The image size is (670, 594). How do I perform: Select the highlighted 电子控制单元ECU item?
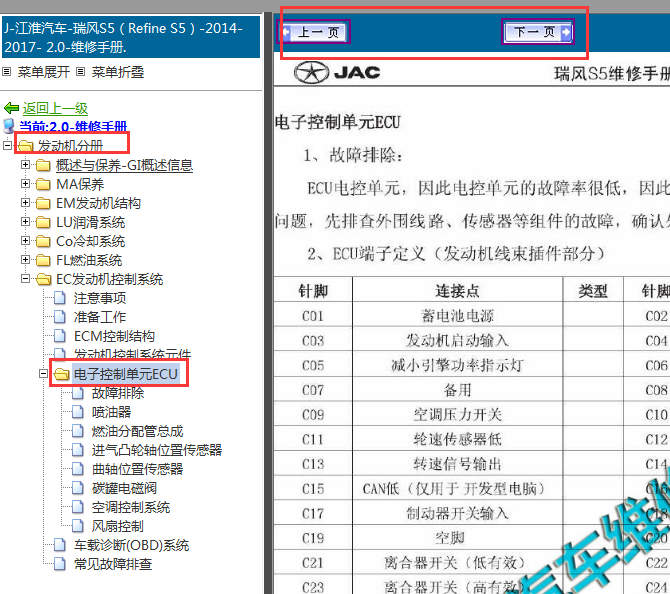(x=126, y=374)
